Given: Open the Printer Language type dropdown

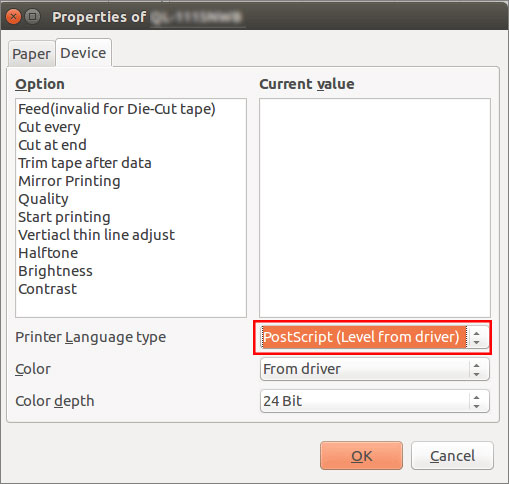Looking at the screenshot, I should coord(374,337).
